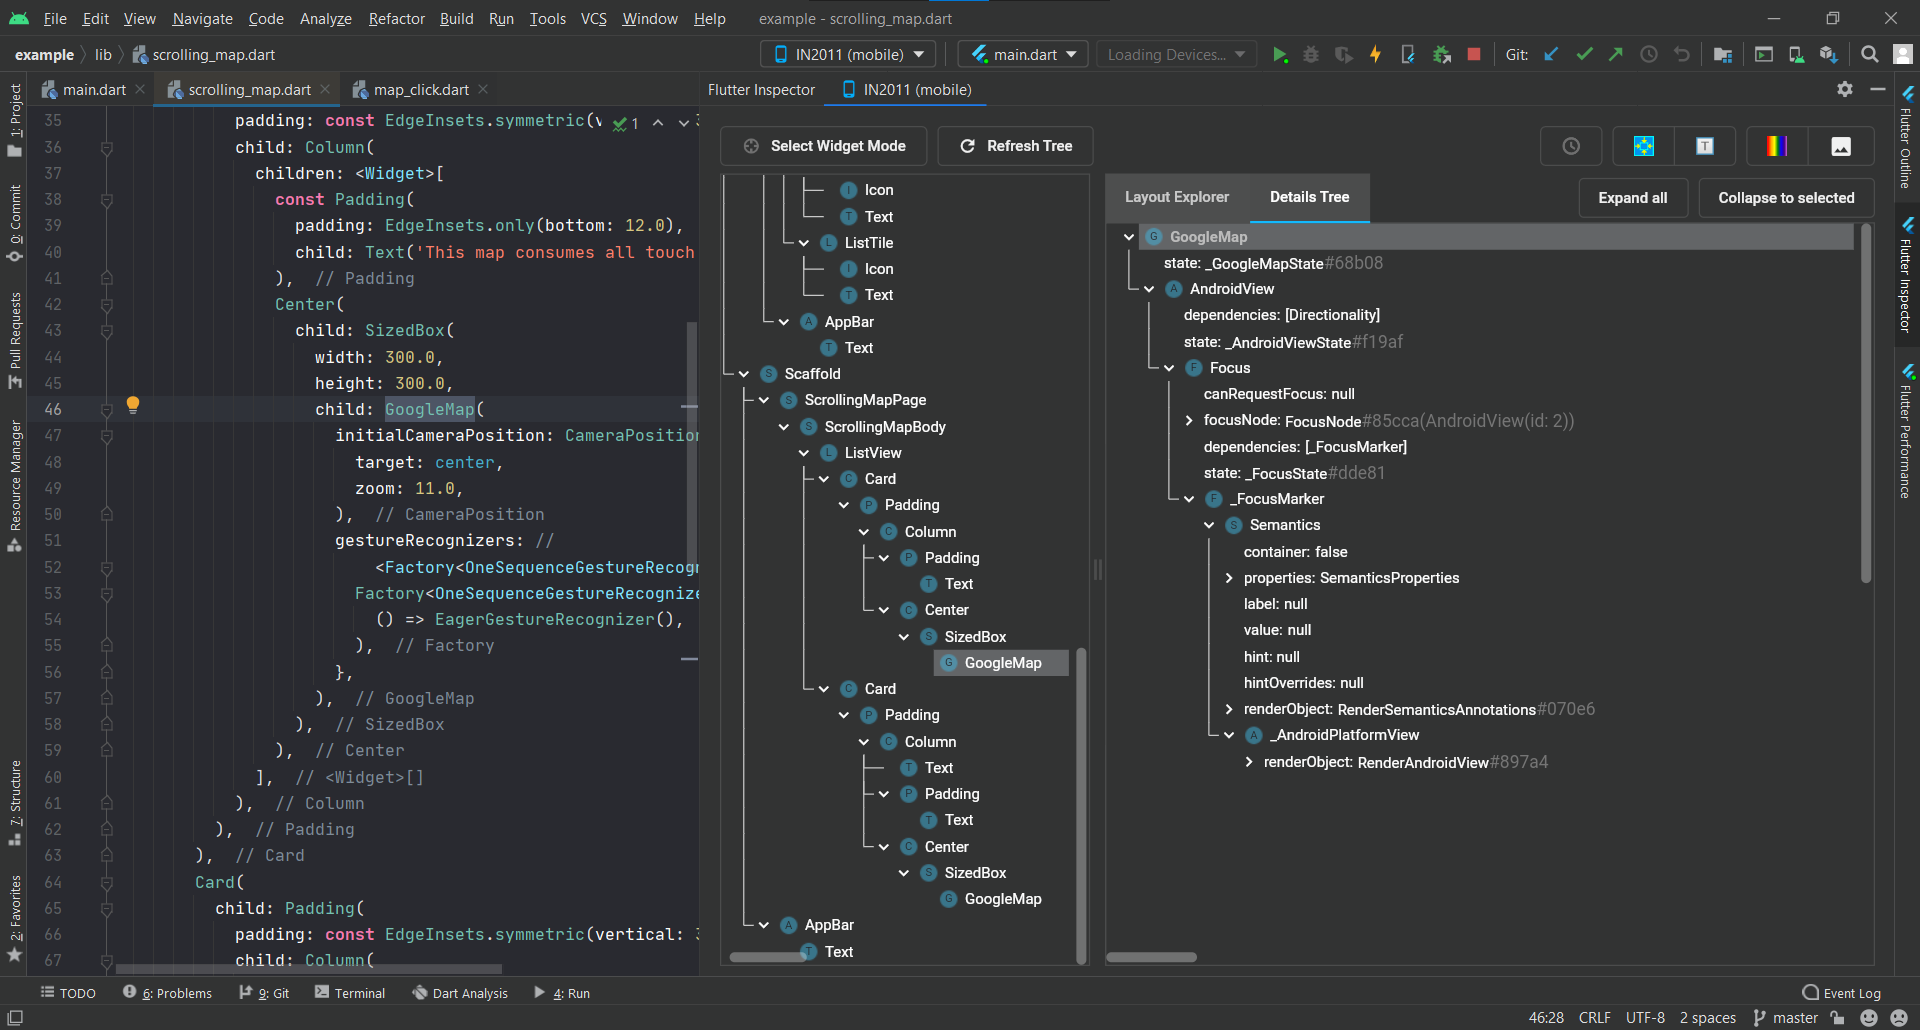The image size is (1920, 1030).
Task: Select the GoogleMap node under second Card
Action: [1002, 899]
